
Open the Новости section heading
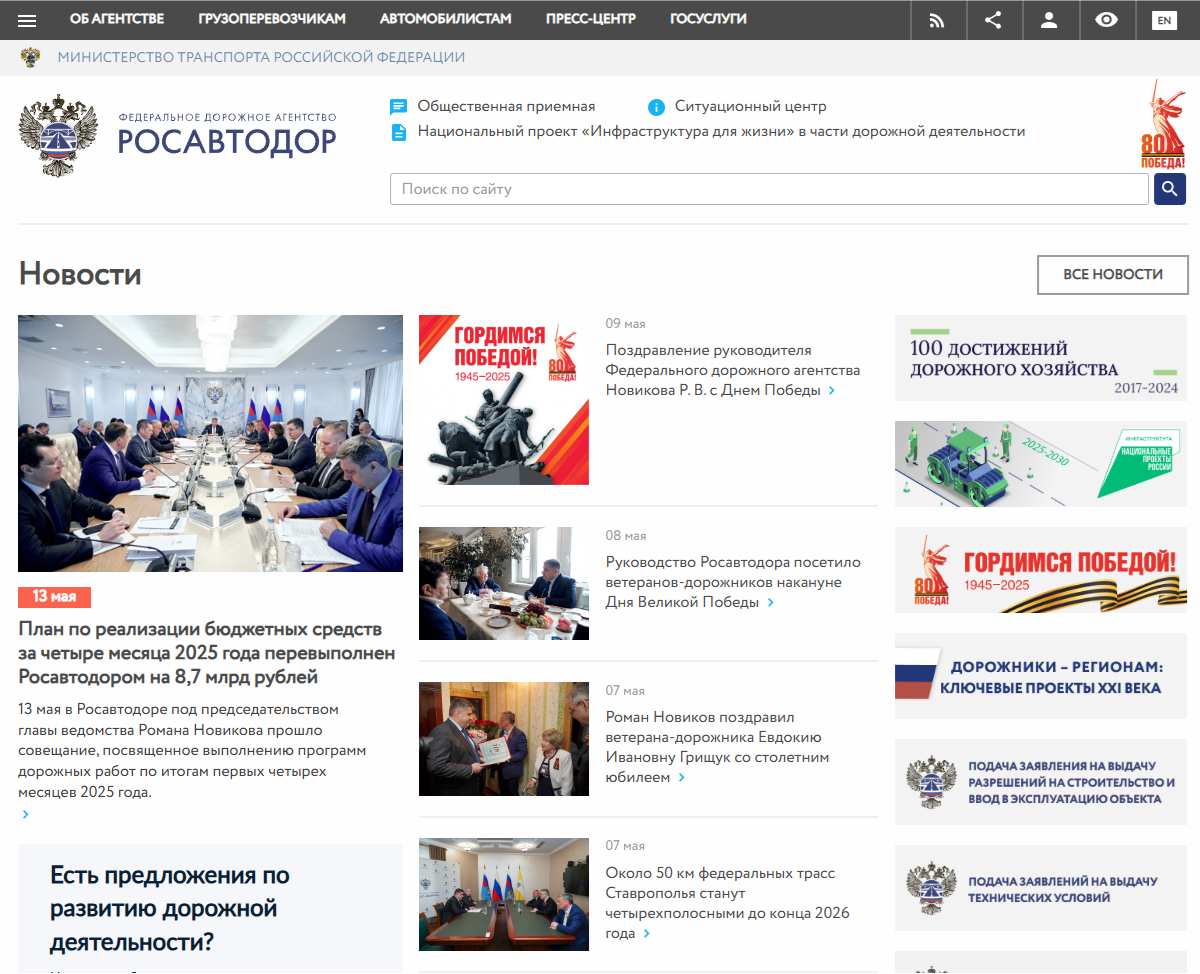(x=80, y=274)
